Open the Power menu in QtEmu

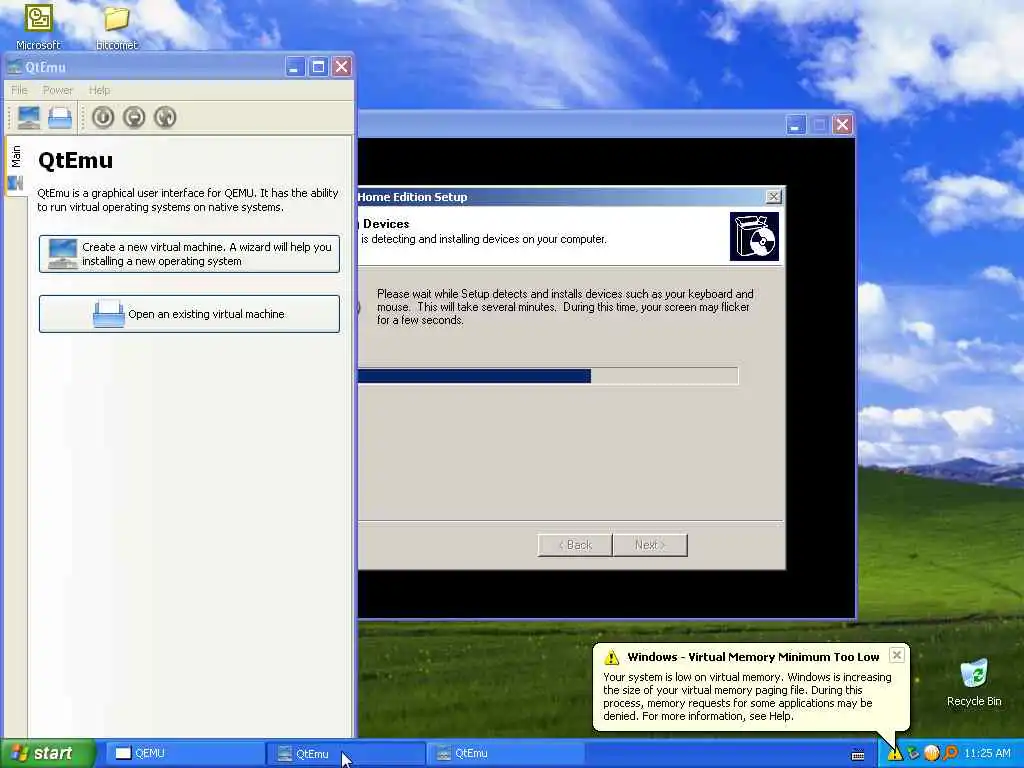(x=57, y=90)
